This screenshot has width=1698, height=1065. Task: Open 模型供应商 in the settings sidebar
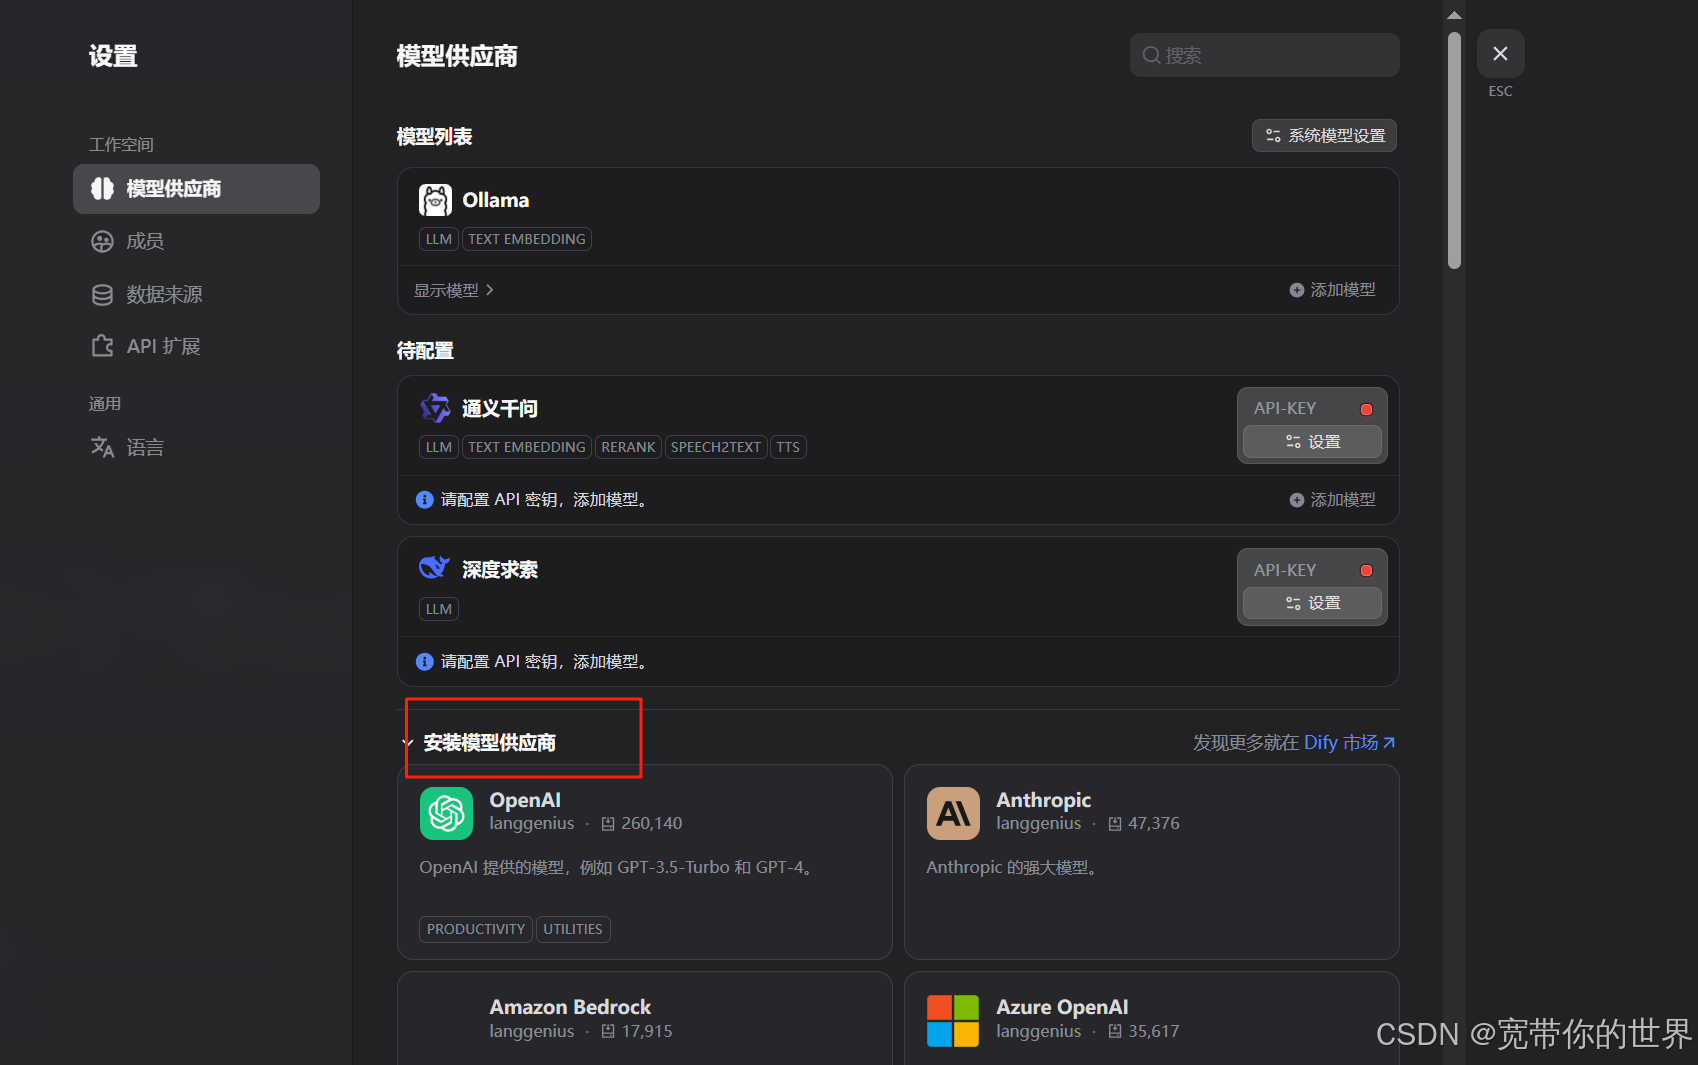pos(196,189)
